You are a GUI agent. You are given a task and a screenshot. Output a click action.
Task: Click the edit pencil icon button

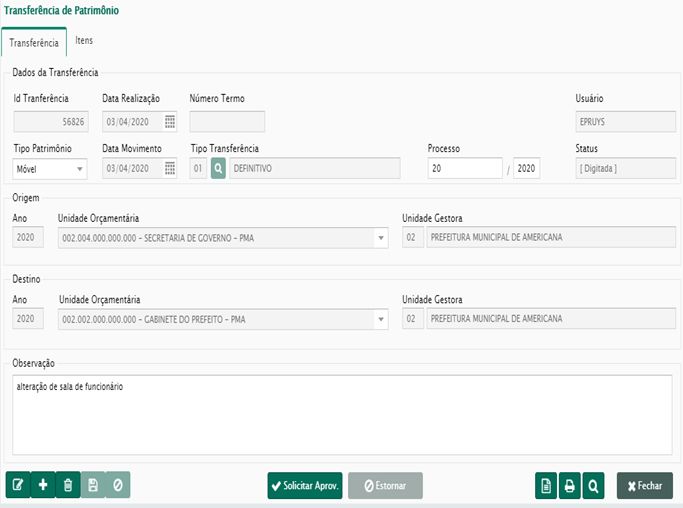18,485
